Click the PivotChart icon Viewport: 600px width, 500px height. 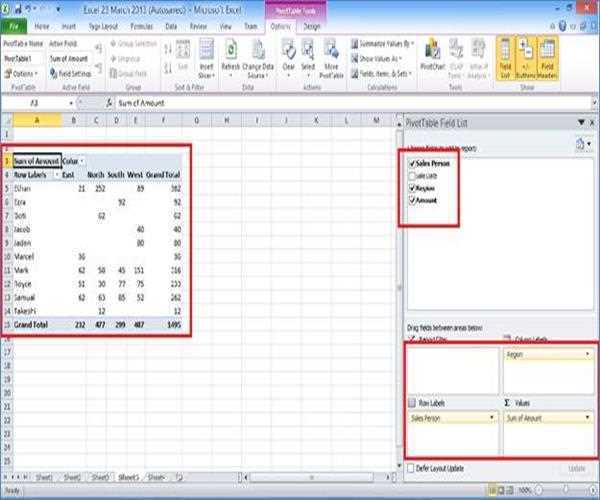click(x=431, y=54)
